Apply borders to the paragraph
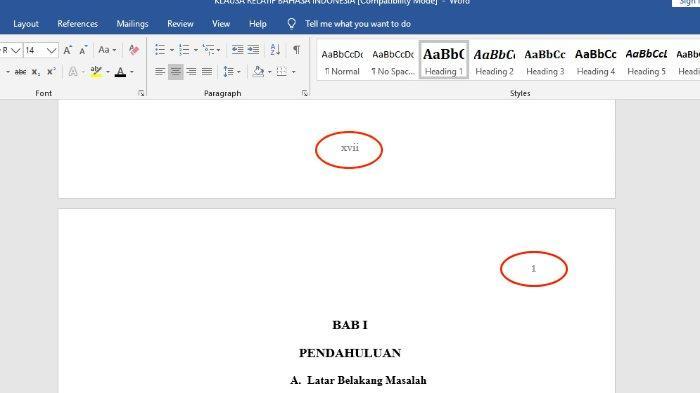Viewport: 700px width, 393px height. pyautogui.click(x=282, y=71)
